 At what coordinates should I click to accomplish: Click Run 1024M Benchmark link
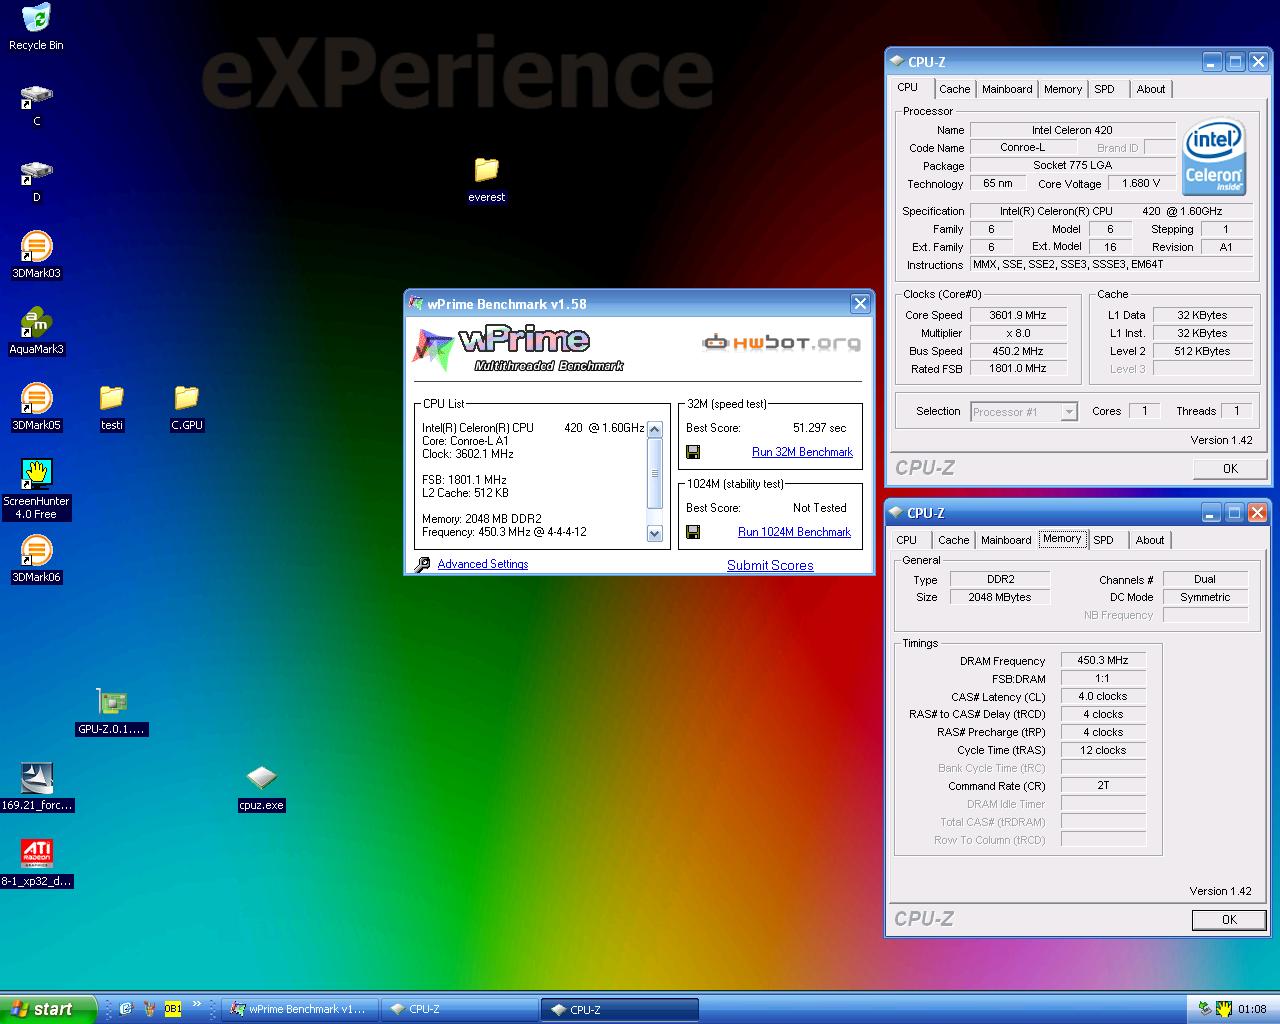click(x=794, y=532)
